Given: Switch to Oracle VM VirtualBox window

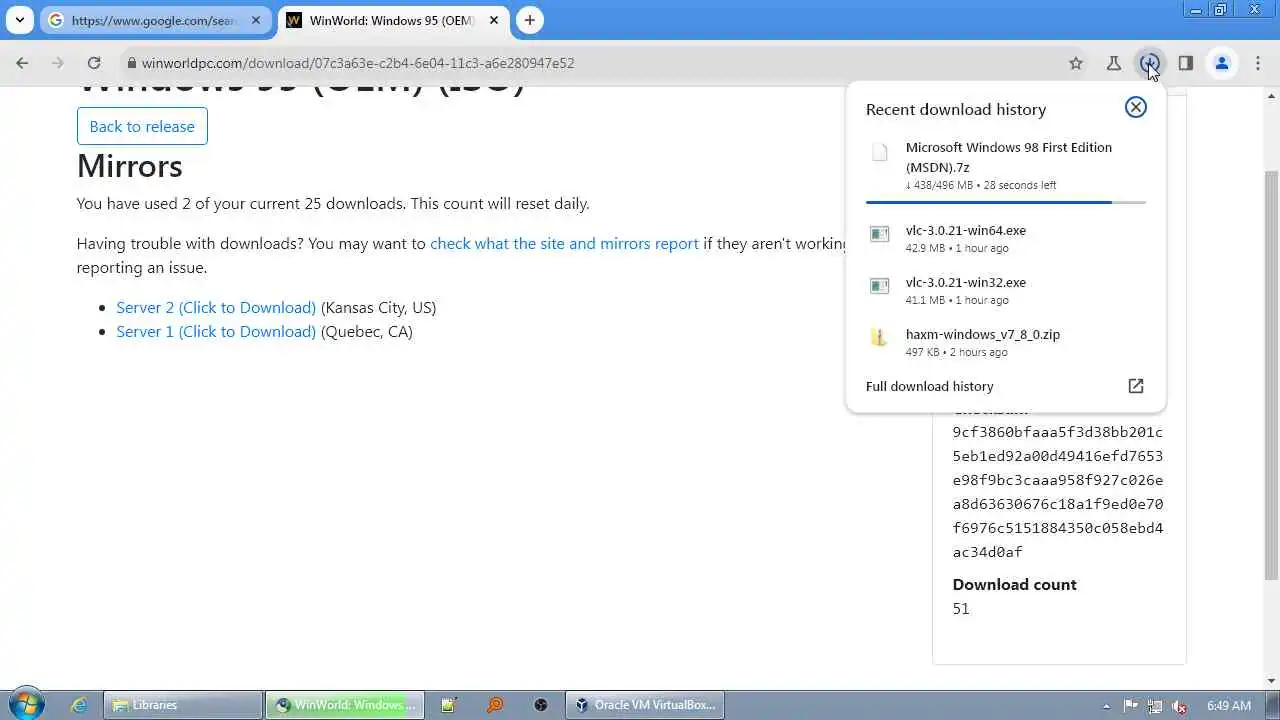Looking at the screenshot, I should click(645, 705).
